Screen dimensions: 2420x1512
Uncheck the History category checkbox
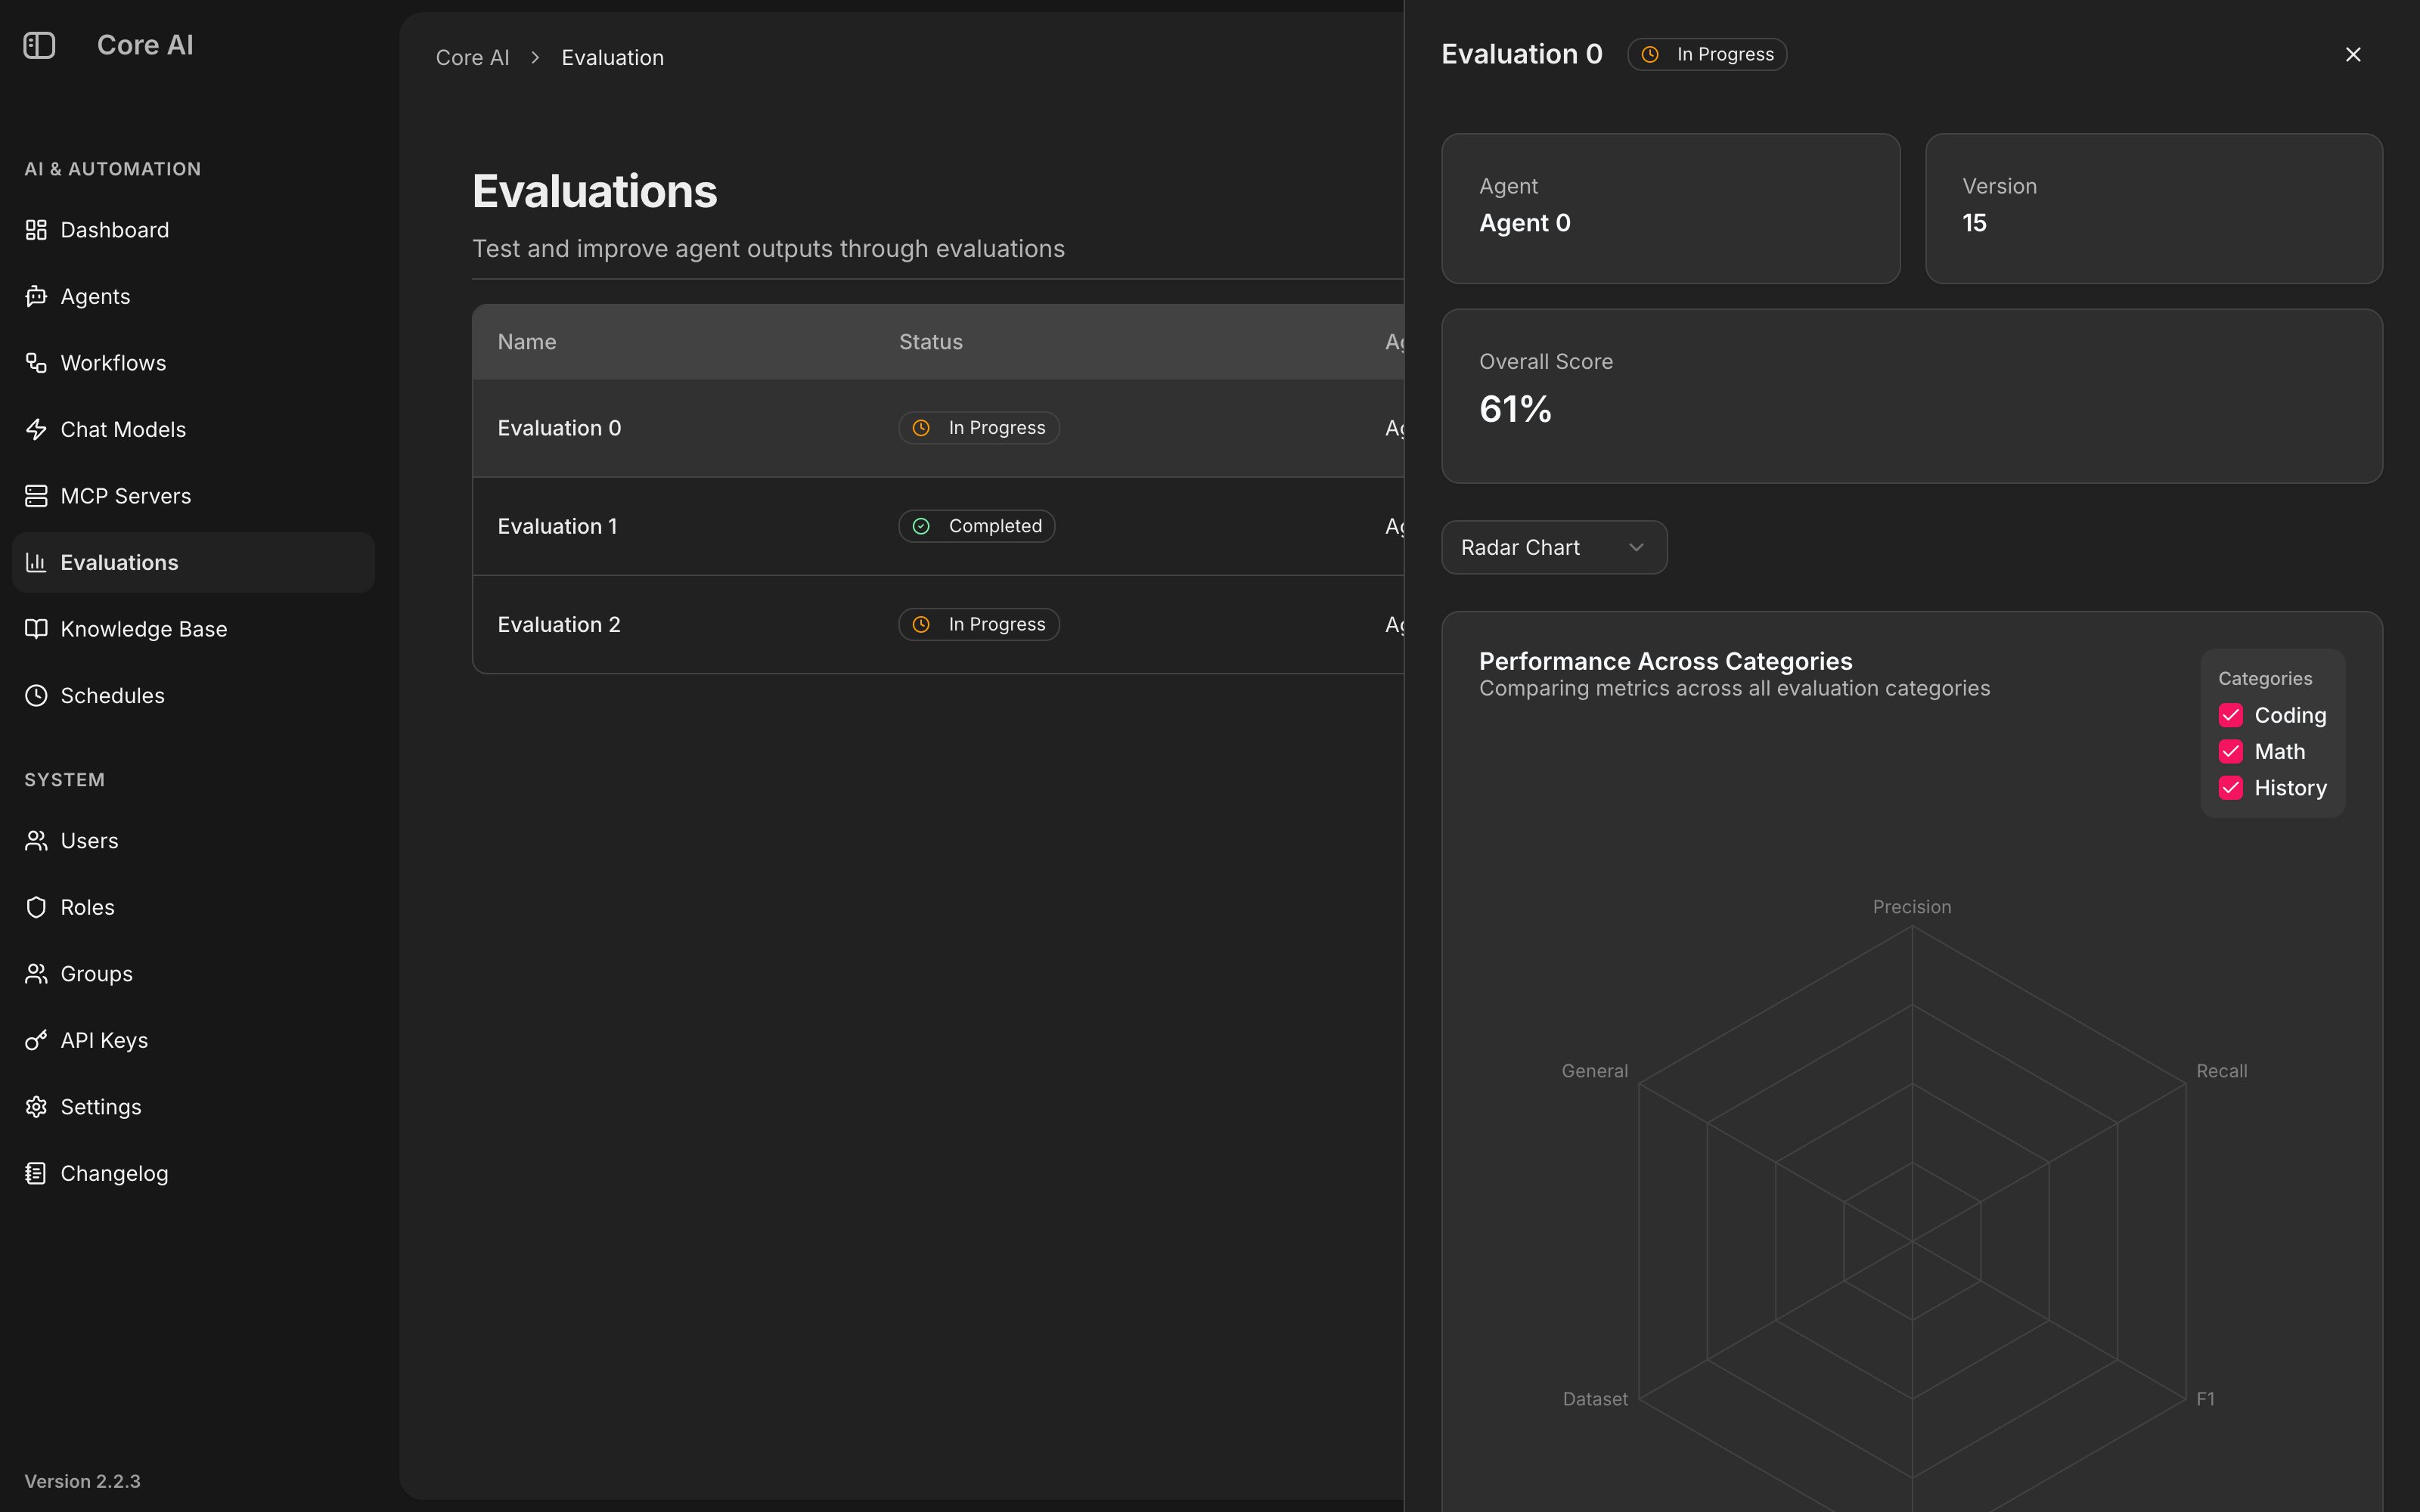coord(2231,788)
